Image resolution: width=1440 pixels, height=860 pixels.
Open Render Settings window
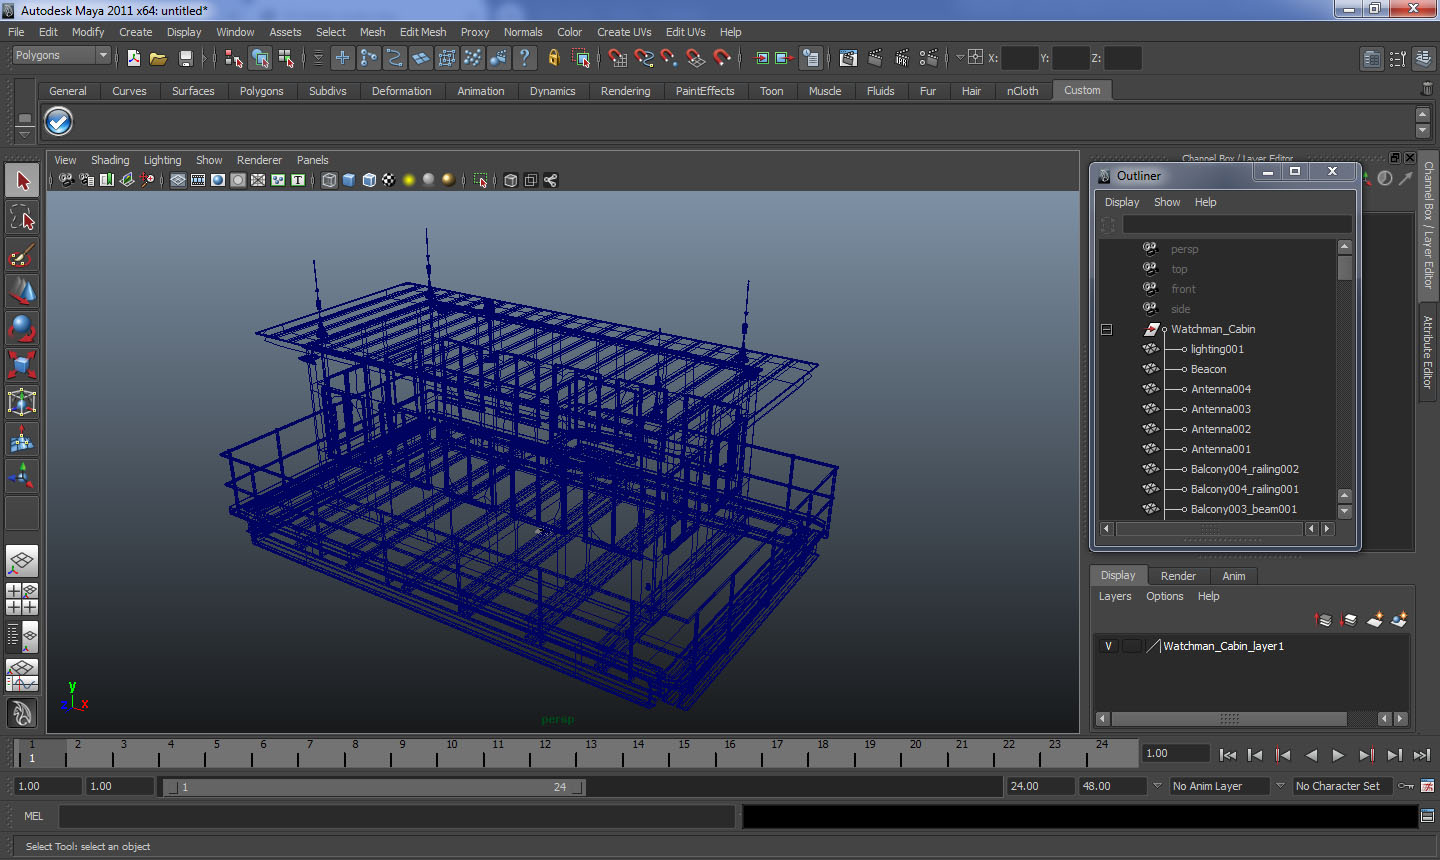(x=929, y=58)
